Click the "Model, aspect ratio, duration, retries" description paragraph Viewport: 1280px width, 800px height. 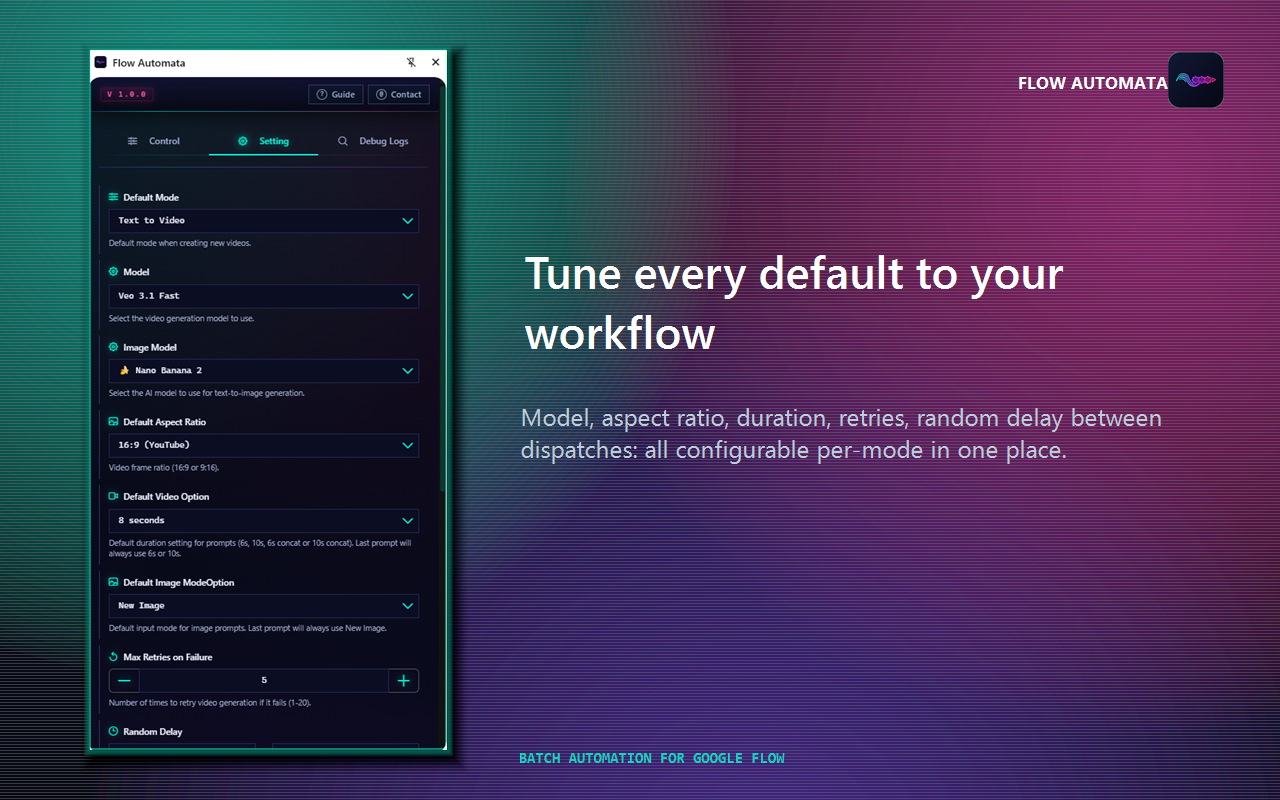841,434
